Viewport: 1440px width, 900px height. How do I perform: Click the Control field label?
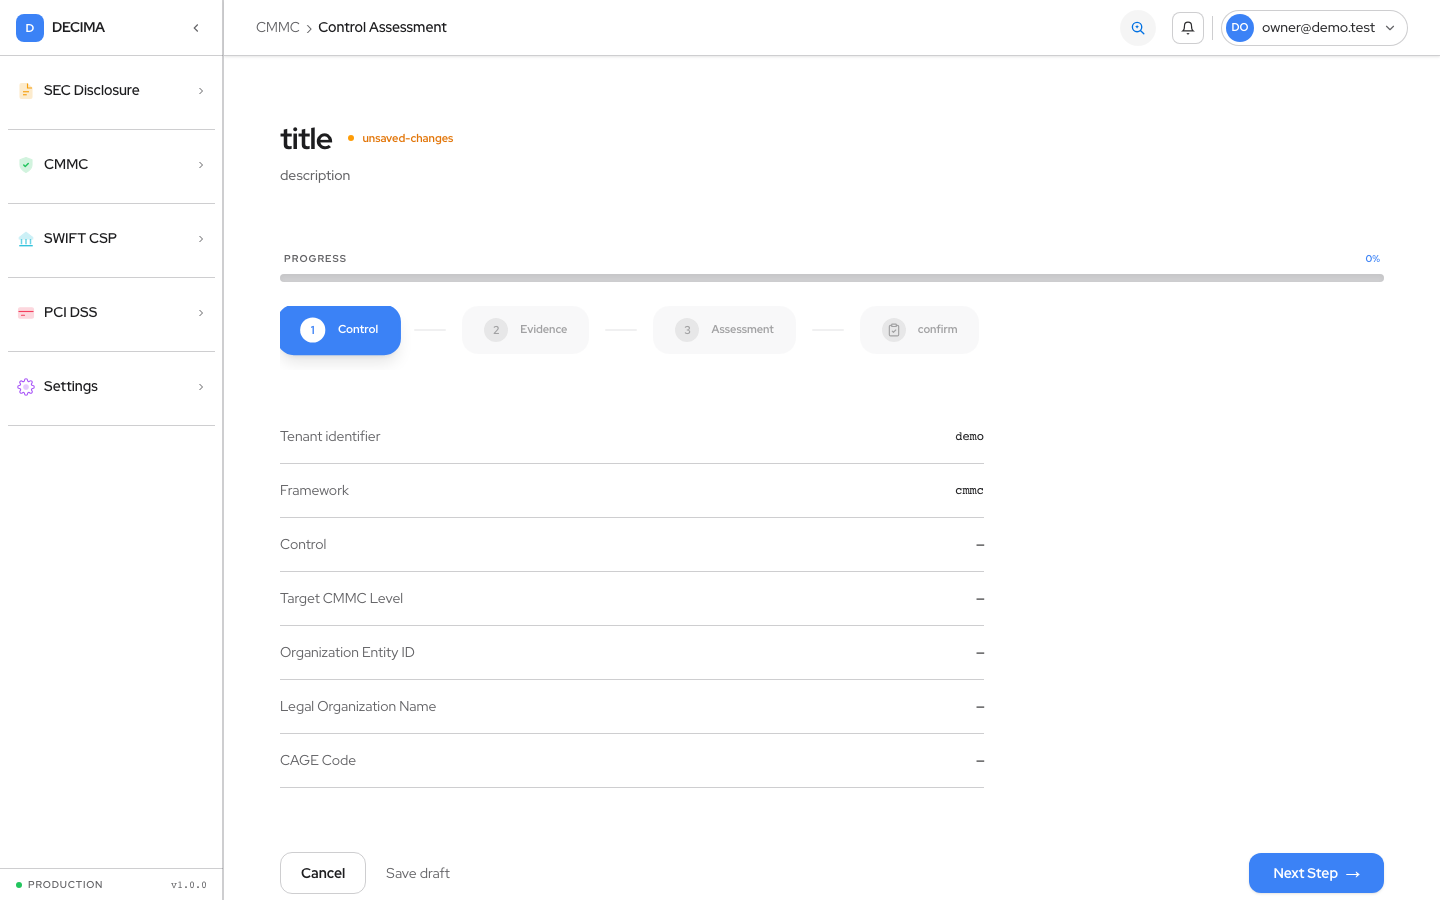click(303, 545)
